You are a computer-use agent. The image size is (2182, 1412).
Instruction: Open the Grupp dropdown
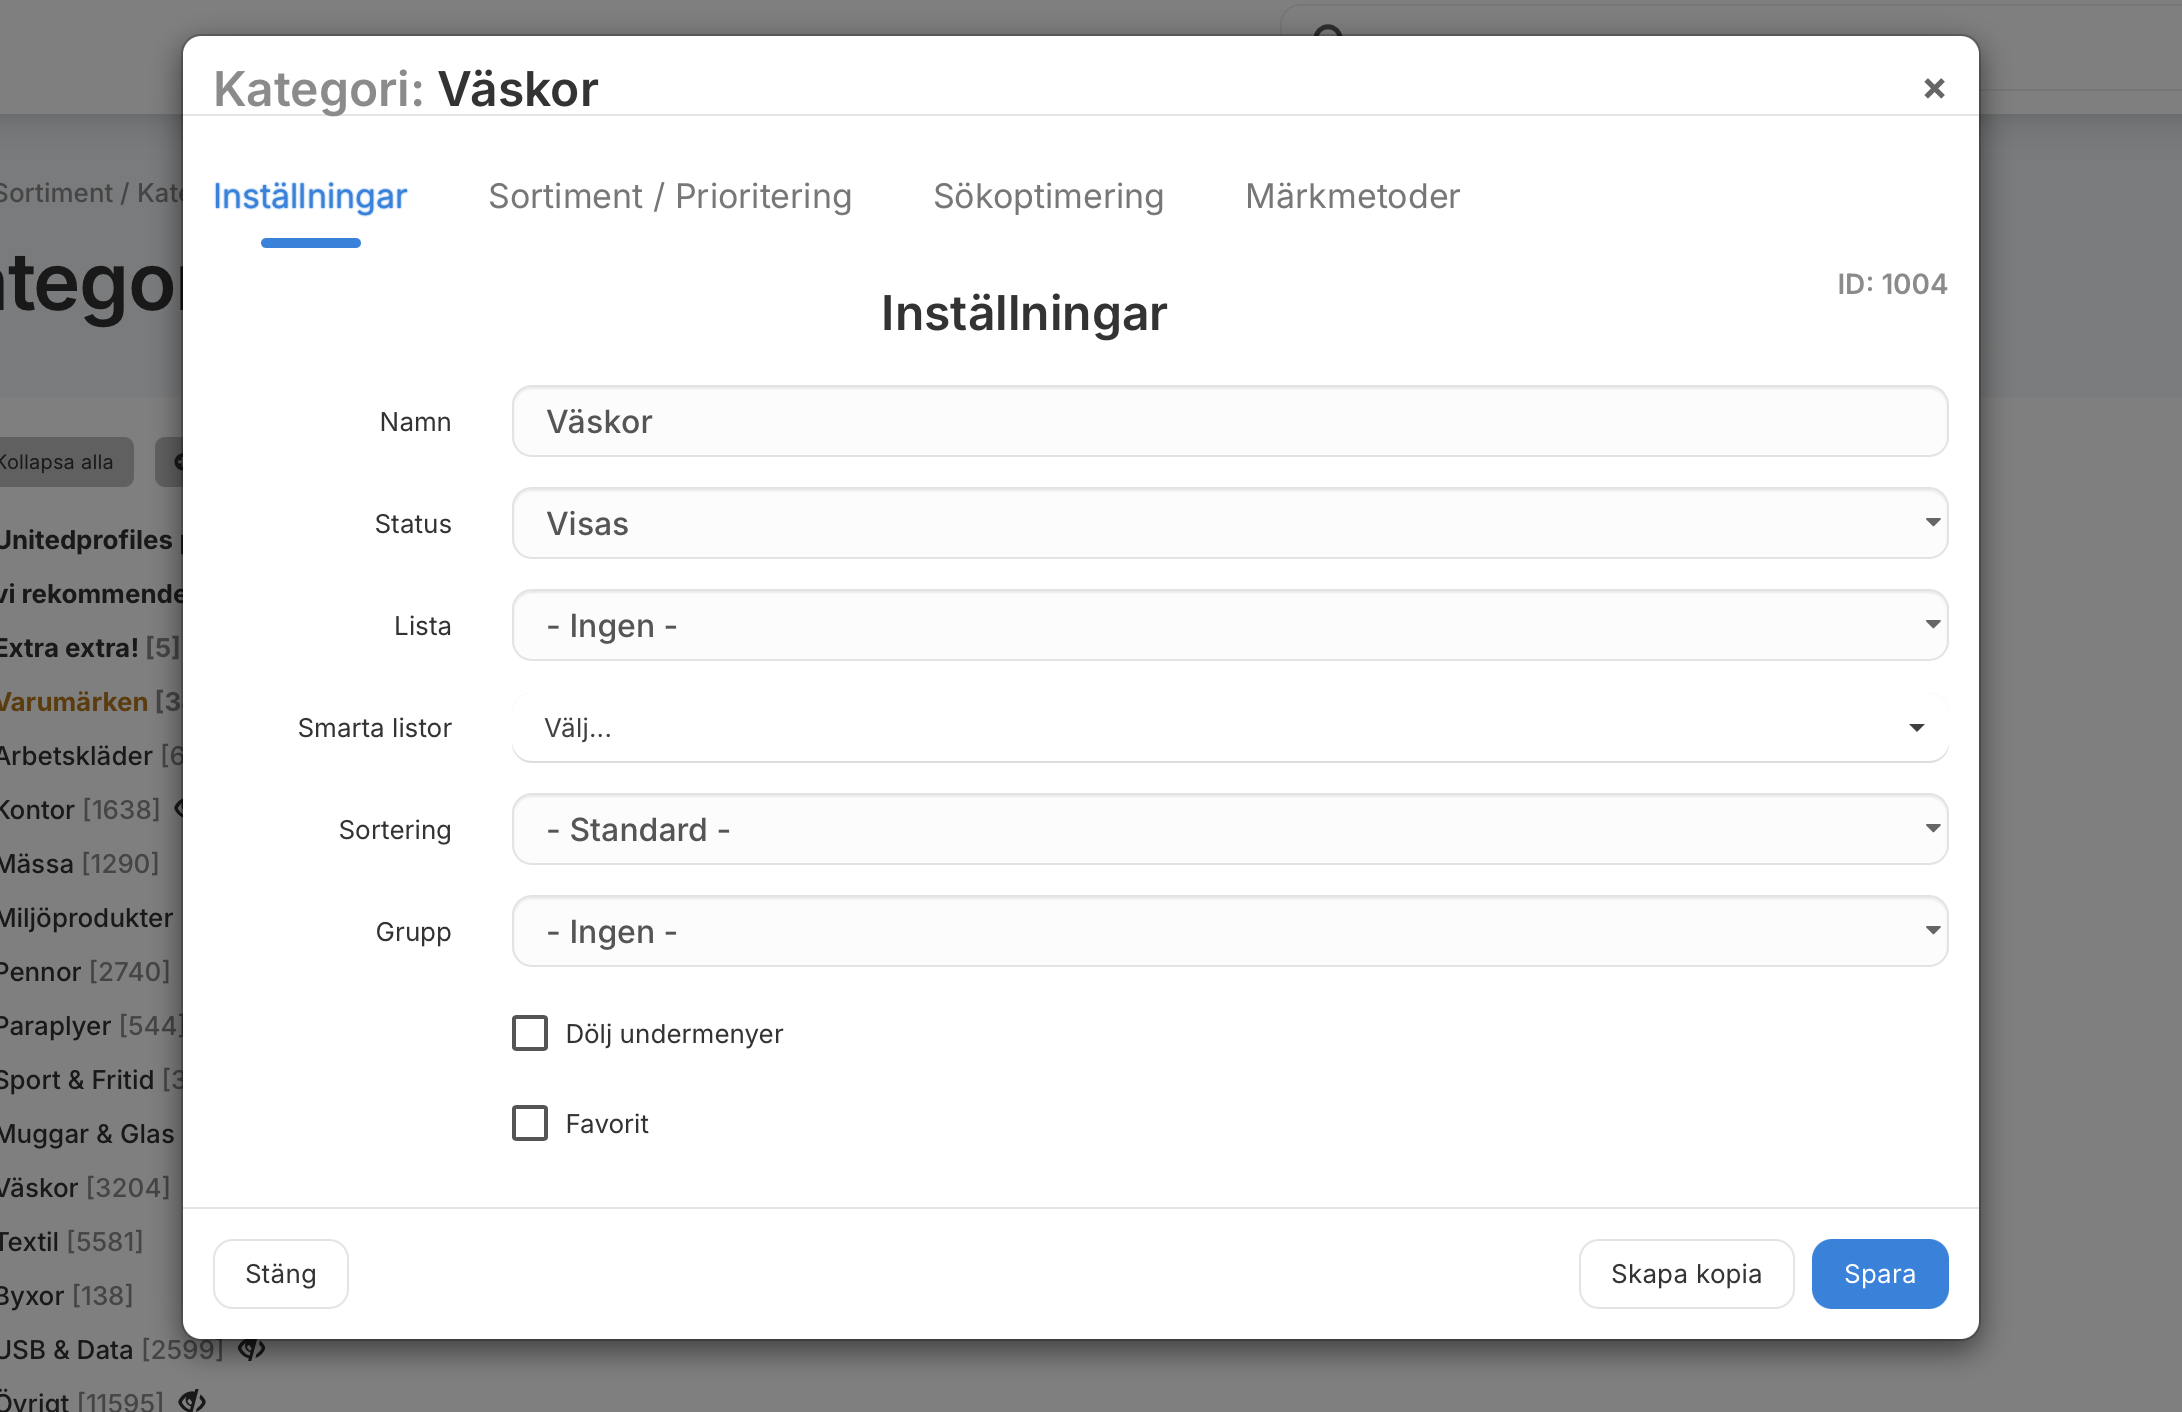(x=1230, y=931)
